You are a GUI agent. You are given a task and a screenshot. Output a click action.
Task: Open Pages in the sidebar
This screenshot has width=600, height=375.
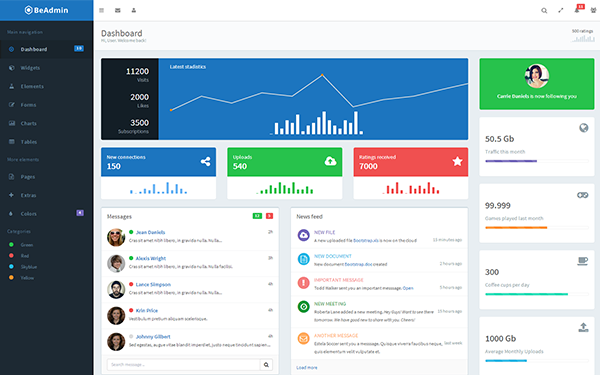pyautogui.click(x=46, y=177)
